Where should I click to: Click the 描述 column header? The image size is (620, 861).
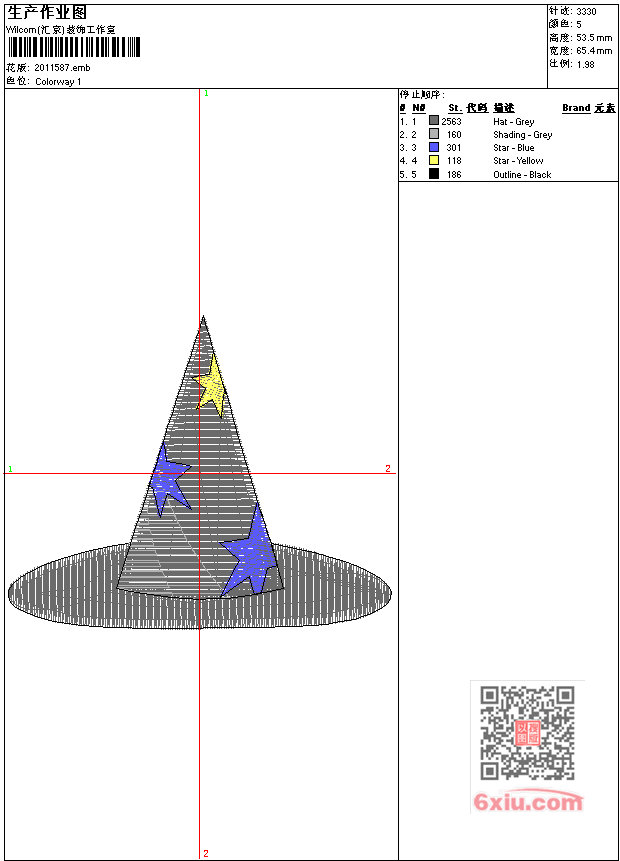coord(503,108)
